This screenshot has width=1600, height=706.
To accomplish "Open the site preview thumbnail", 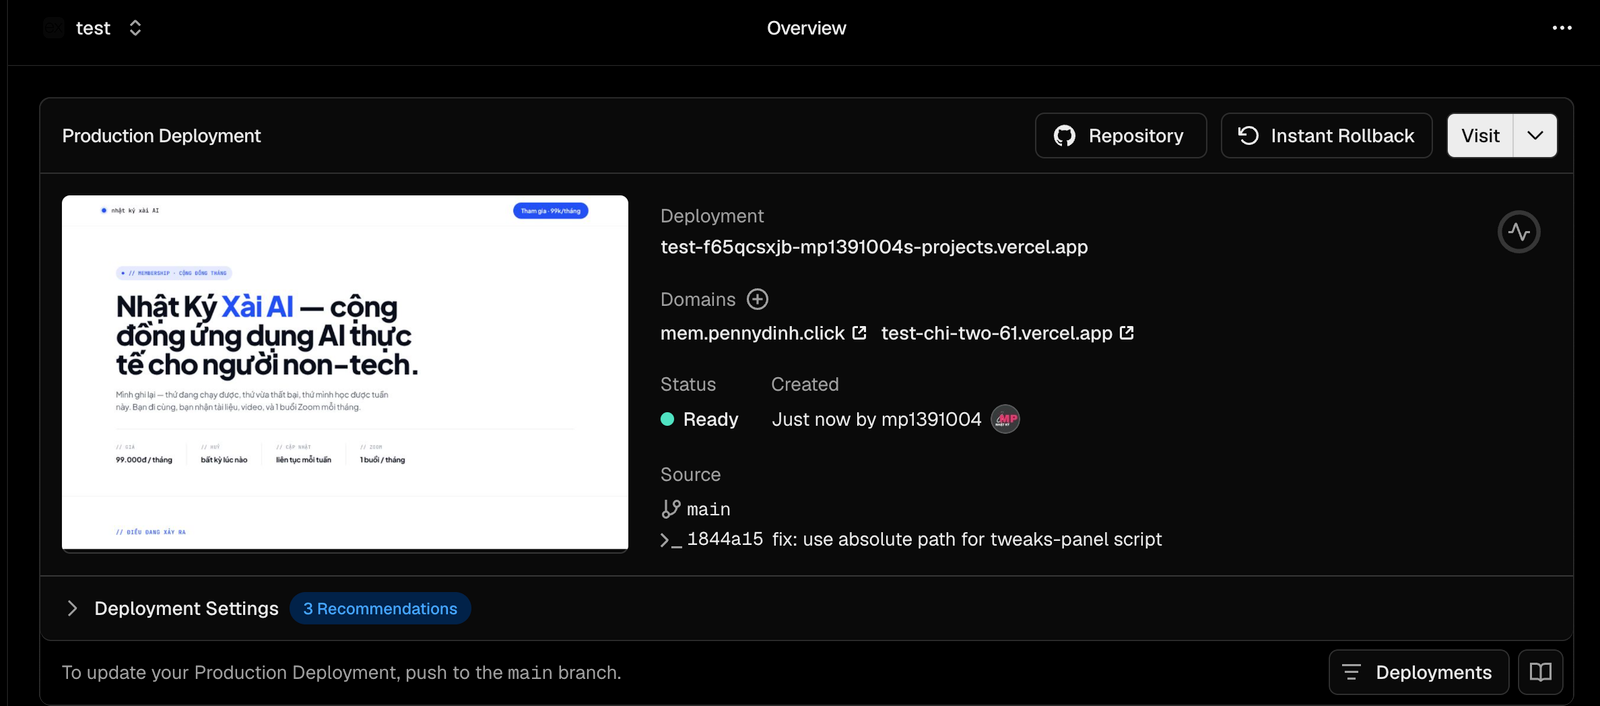I will pos(345,373).
